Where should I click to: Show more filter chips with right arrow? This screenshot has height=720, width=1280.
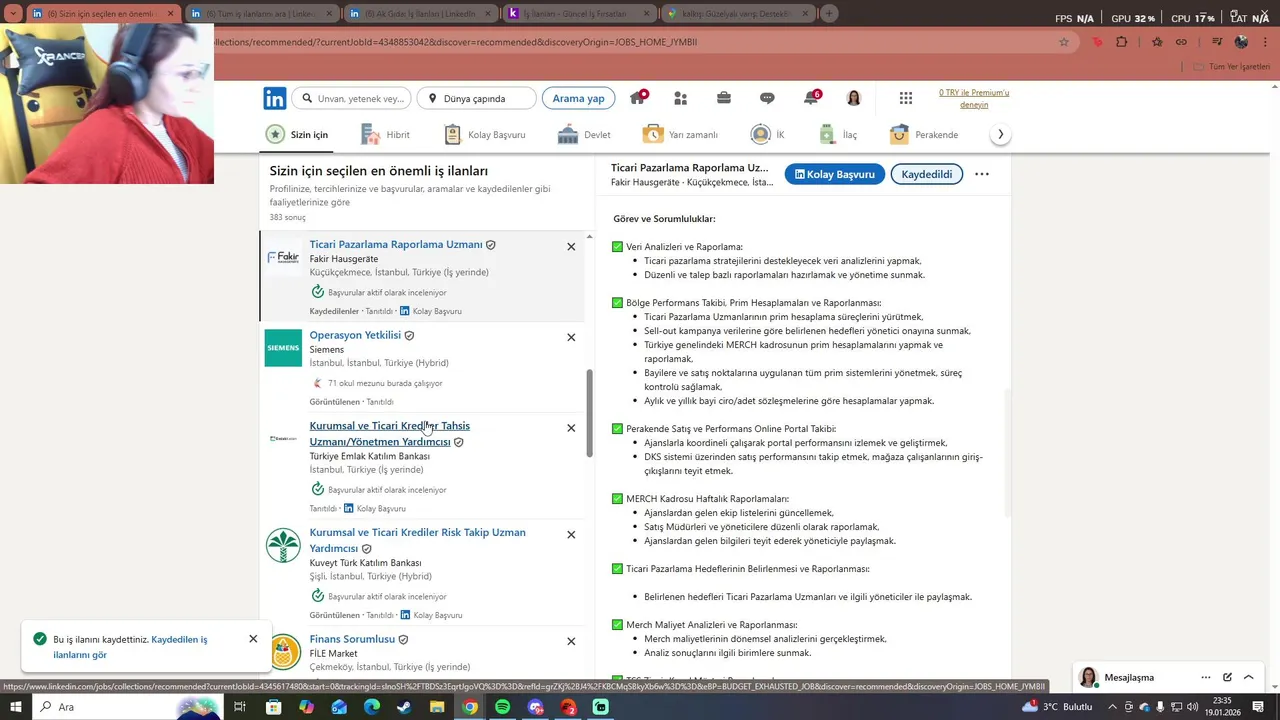(x=1000, y=134)
